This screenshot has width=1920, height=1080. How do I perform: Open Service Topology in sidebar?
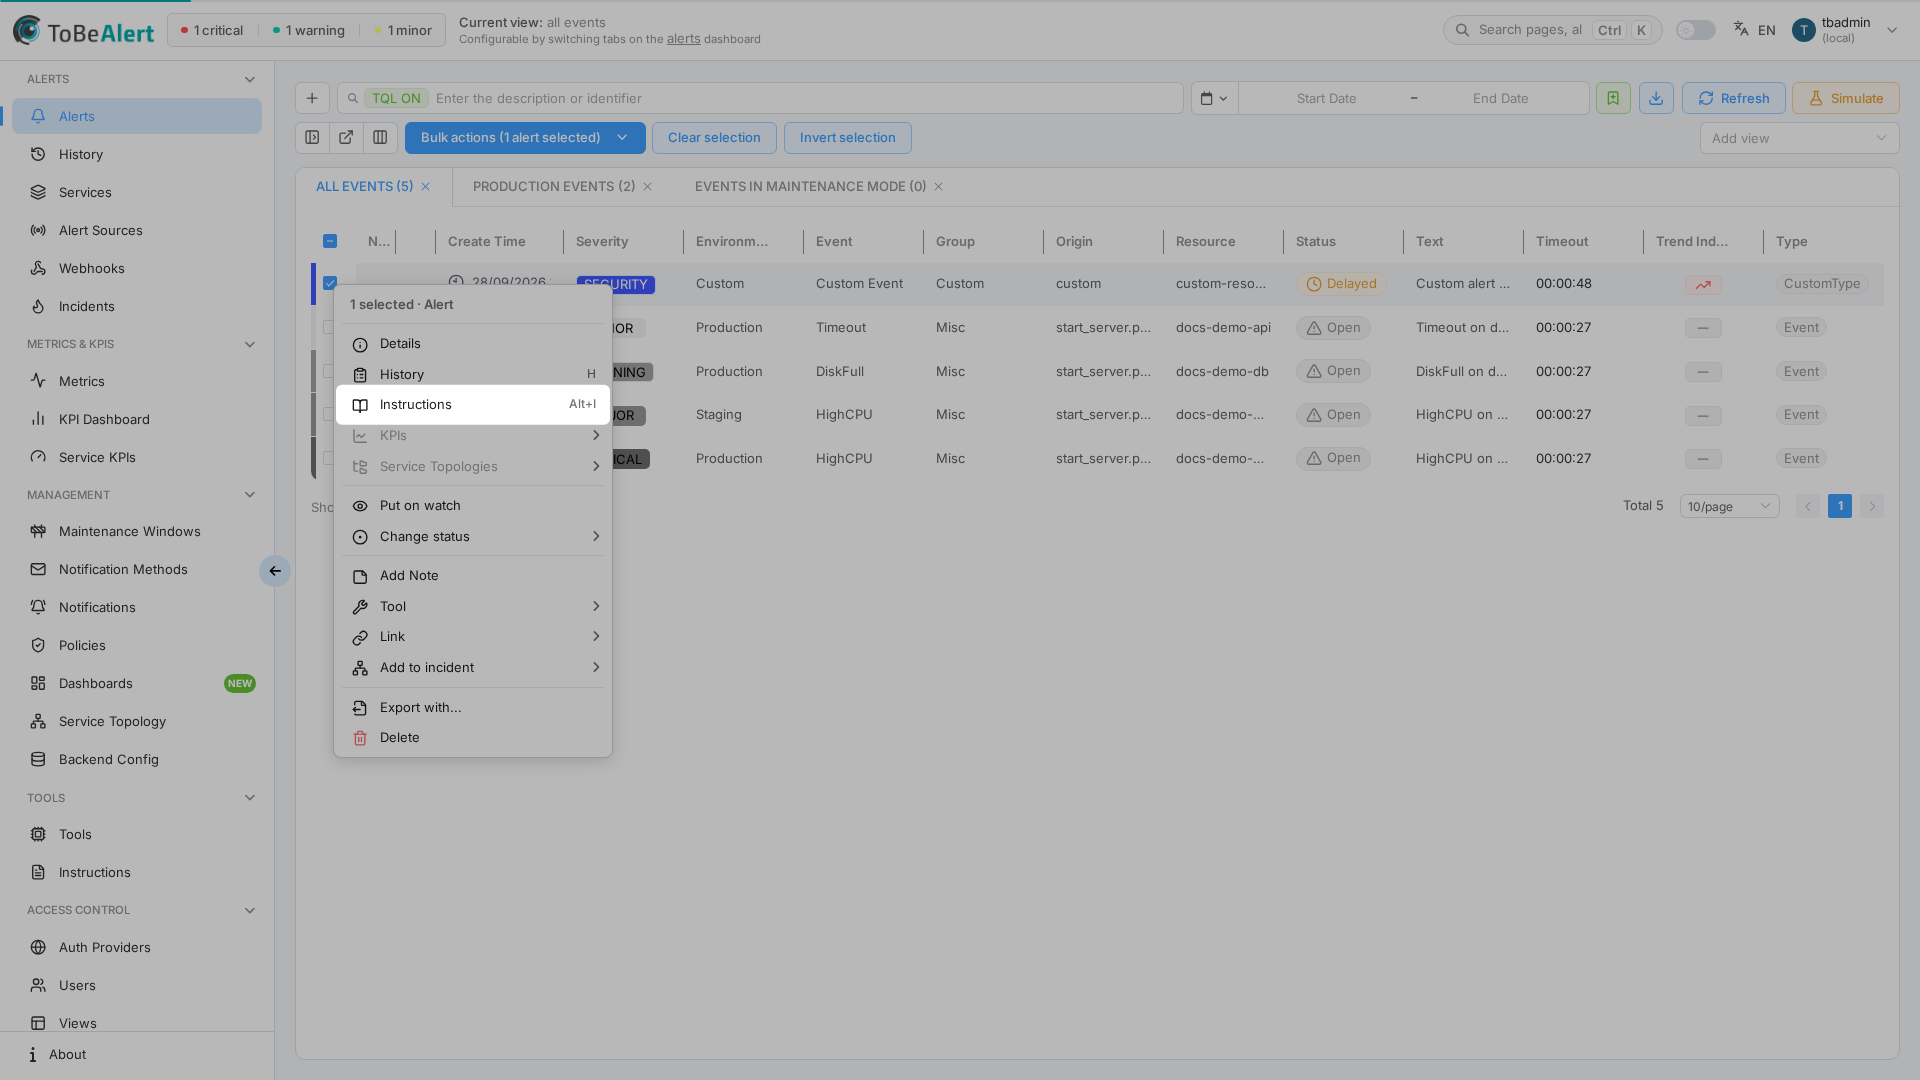[137, 721]
